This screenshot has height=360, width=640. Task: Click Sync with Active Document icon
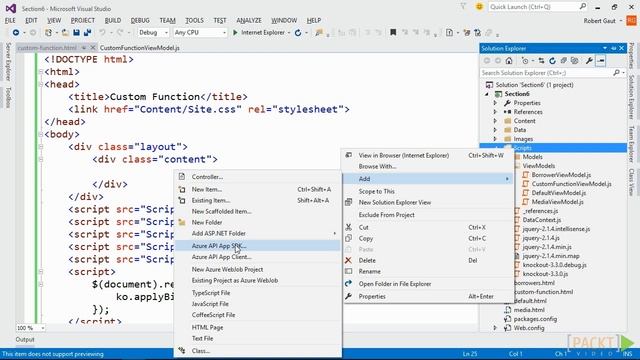coord(541,61)
